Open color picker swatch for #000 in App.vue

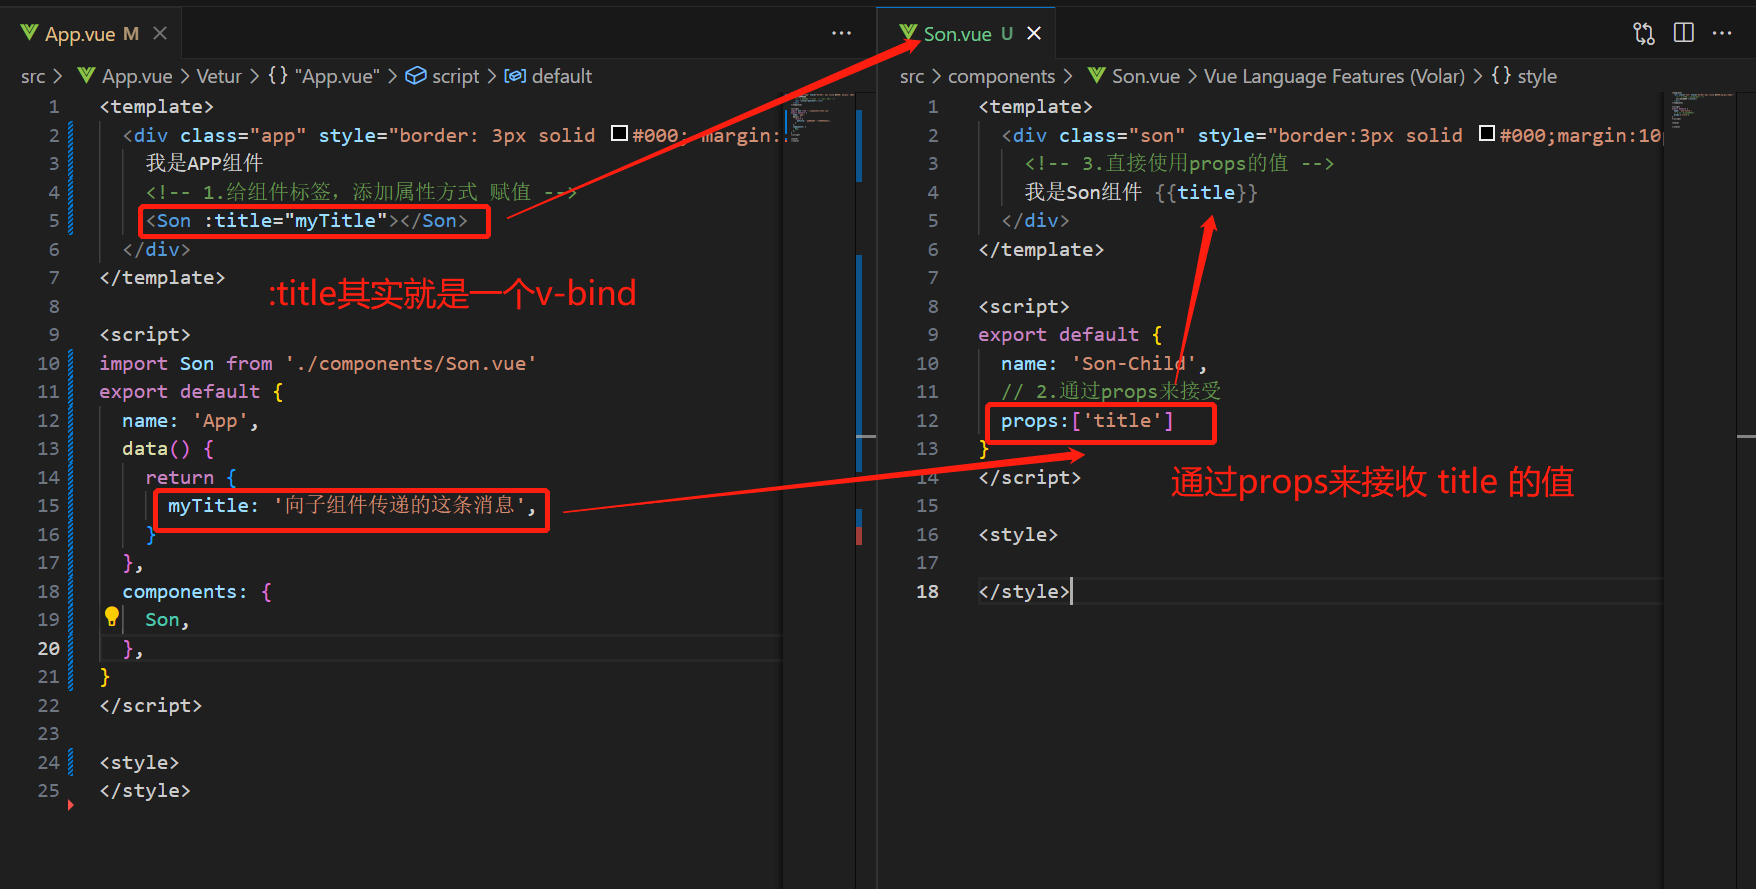[619, 133]
